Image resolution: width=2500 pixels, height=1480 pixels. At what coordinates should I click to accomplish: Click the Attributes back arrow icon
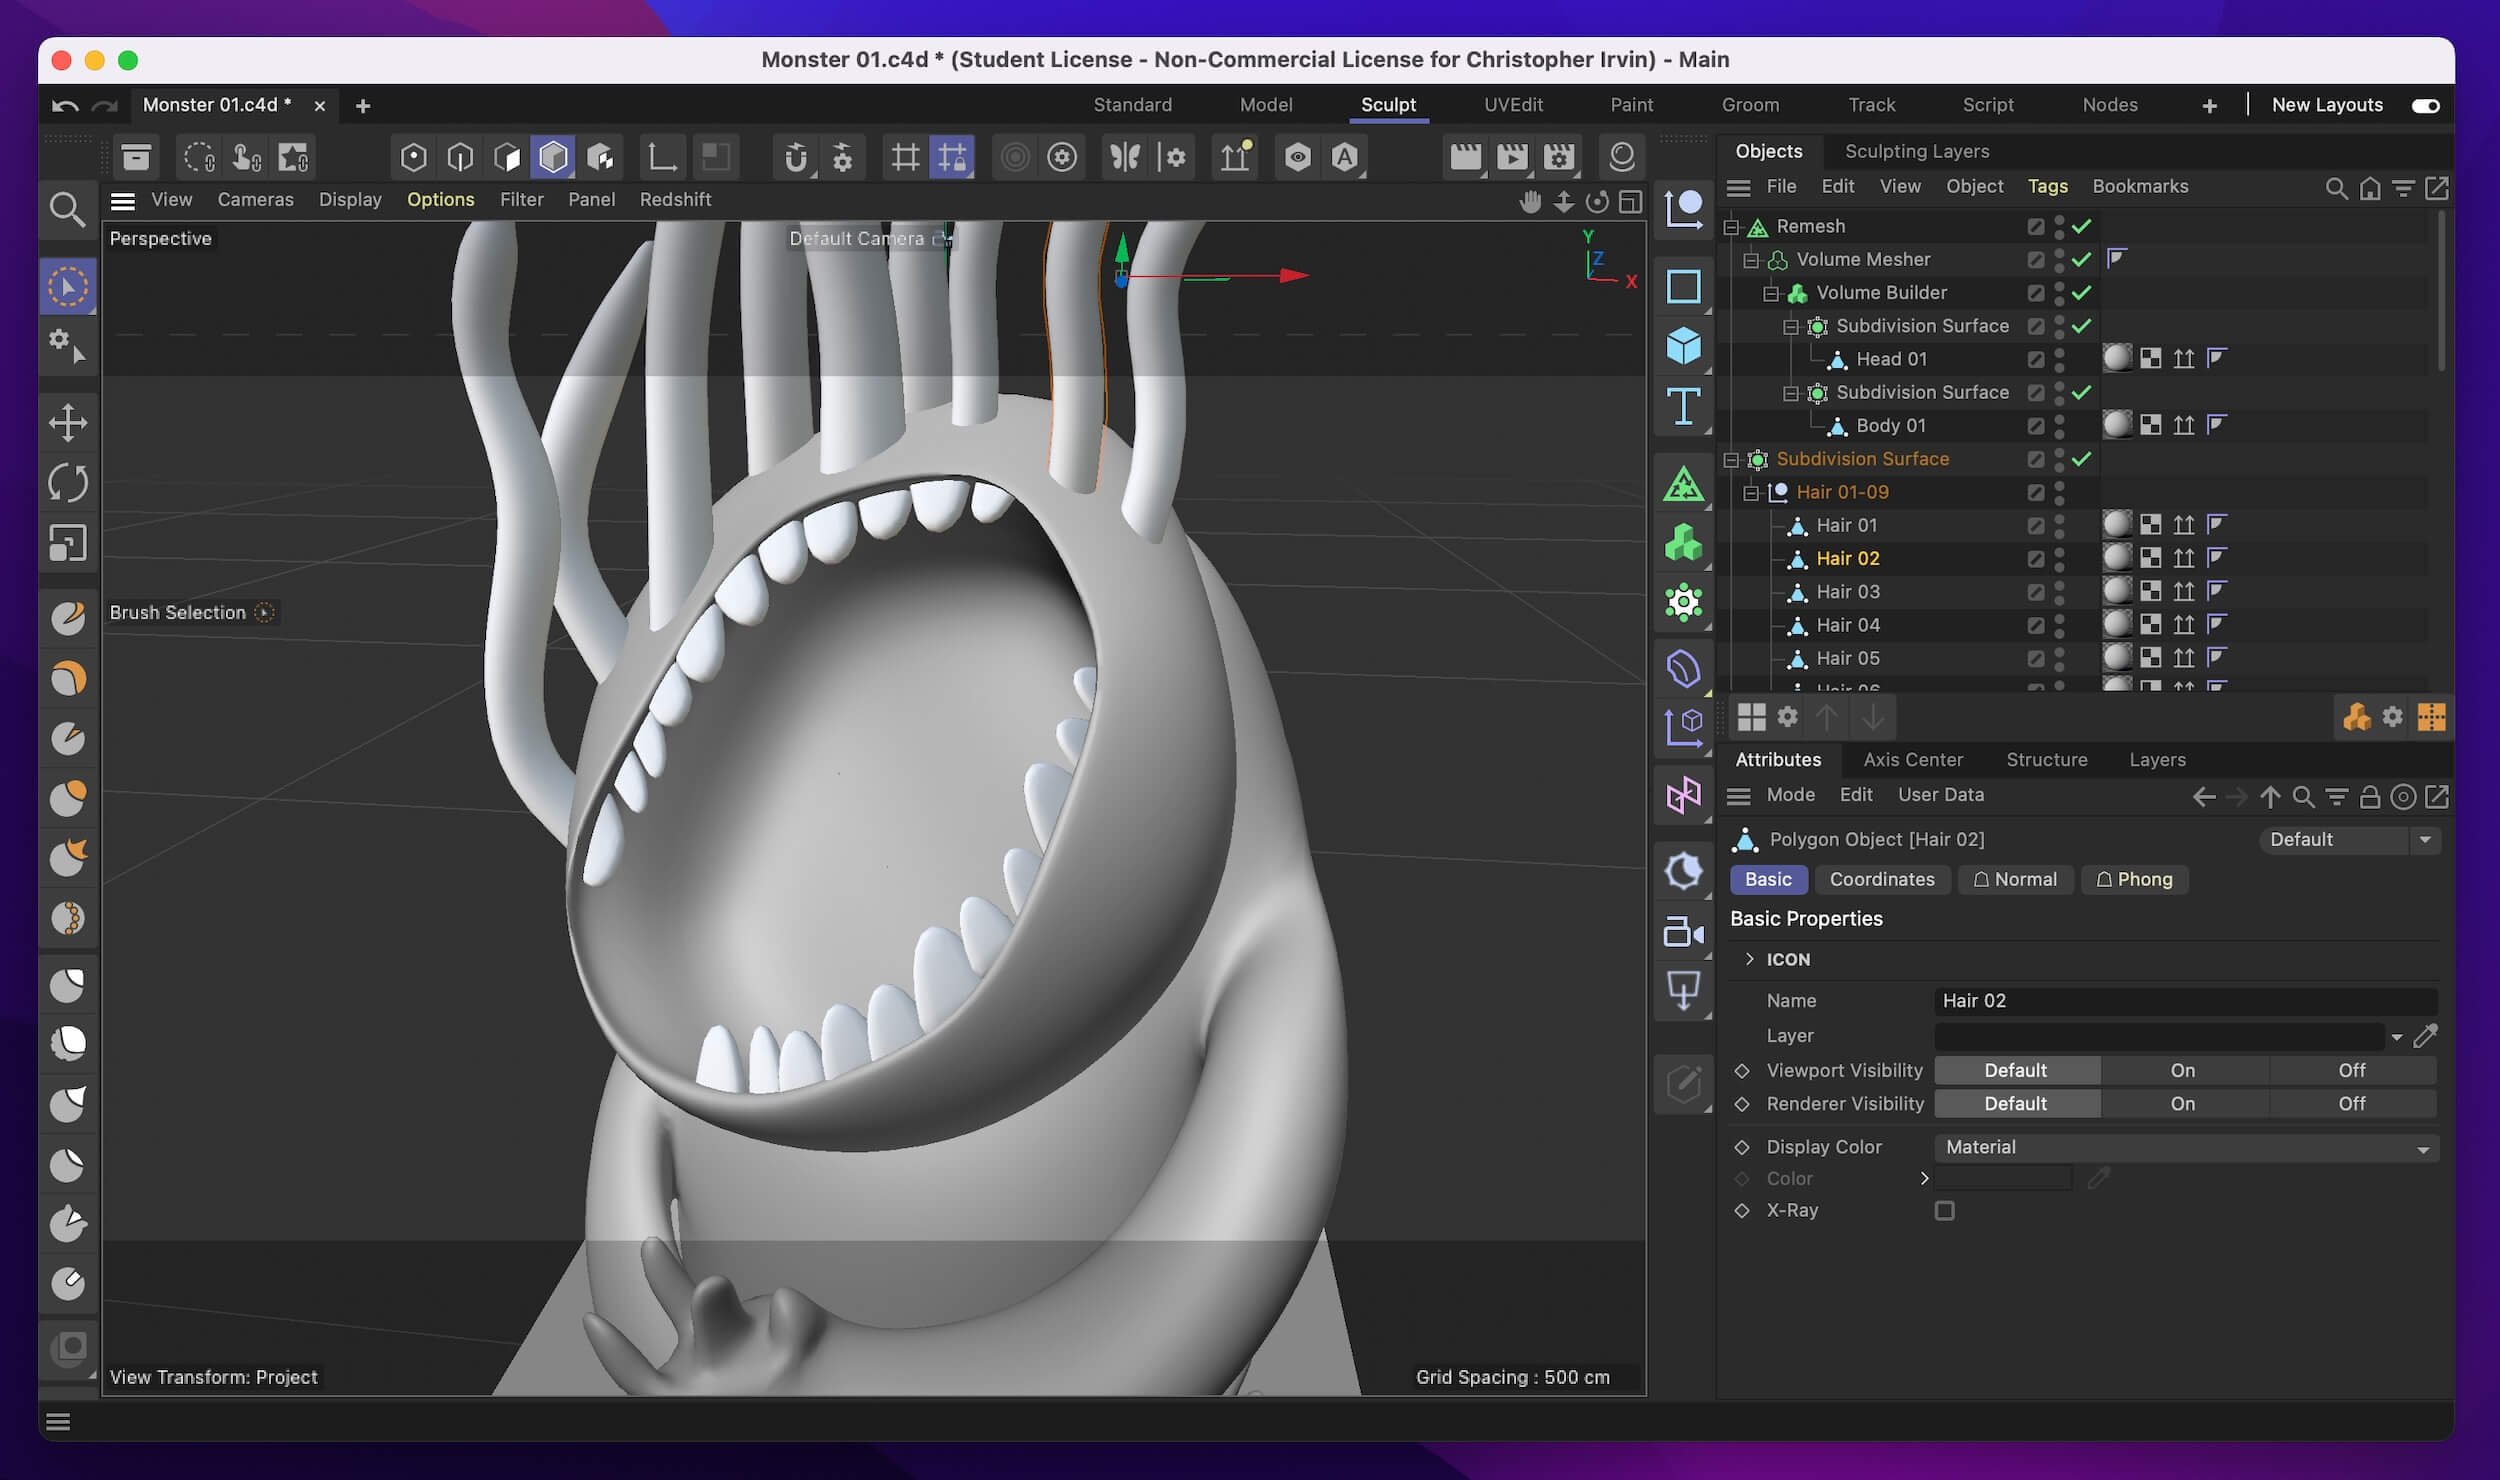[2203, 797]
